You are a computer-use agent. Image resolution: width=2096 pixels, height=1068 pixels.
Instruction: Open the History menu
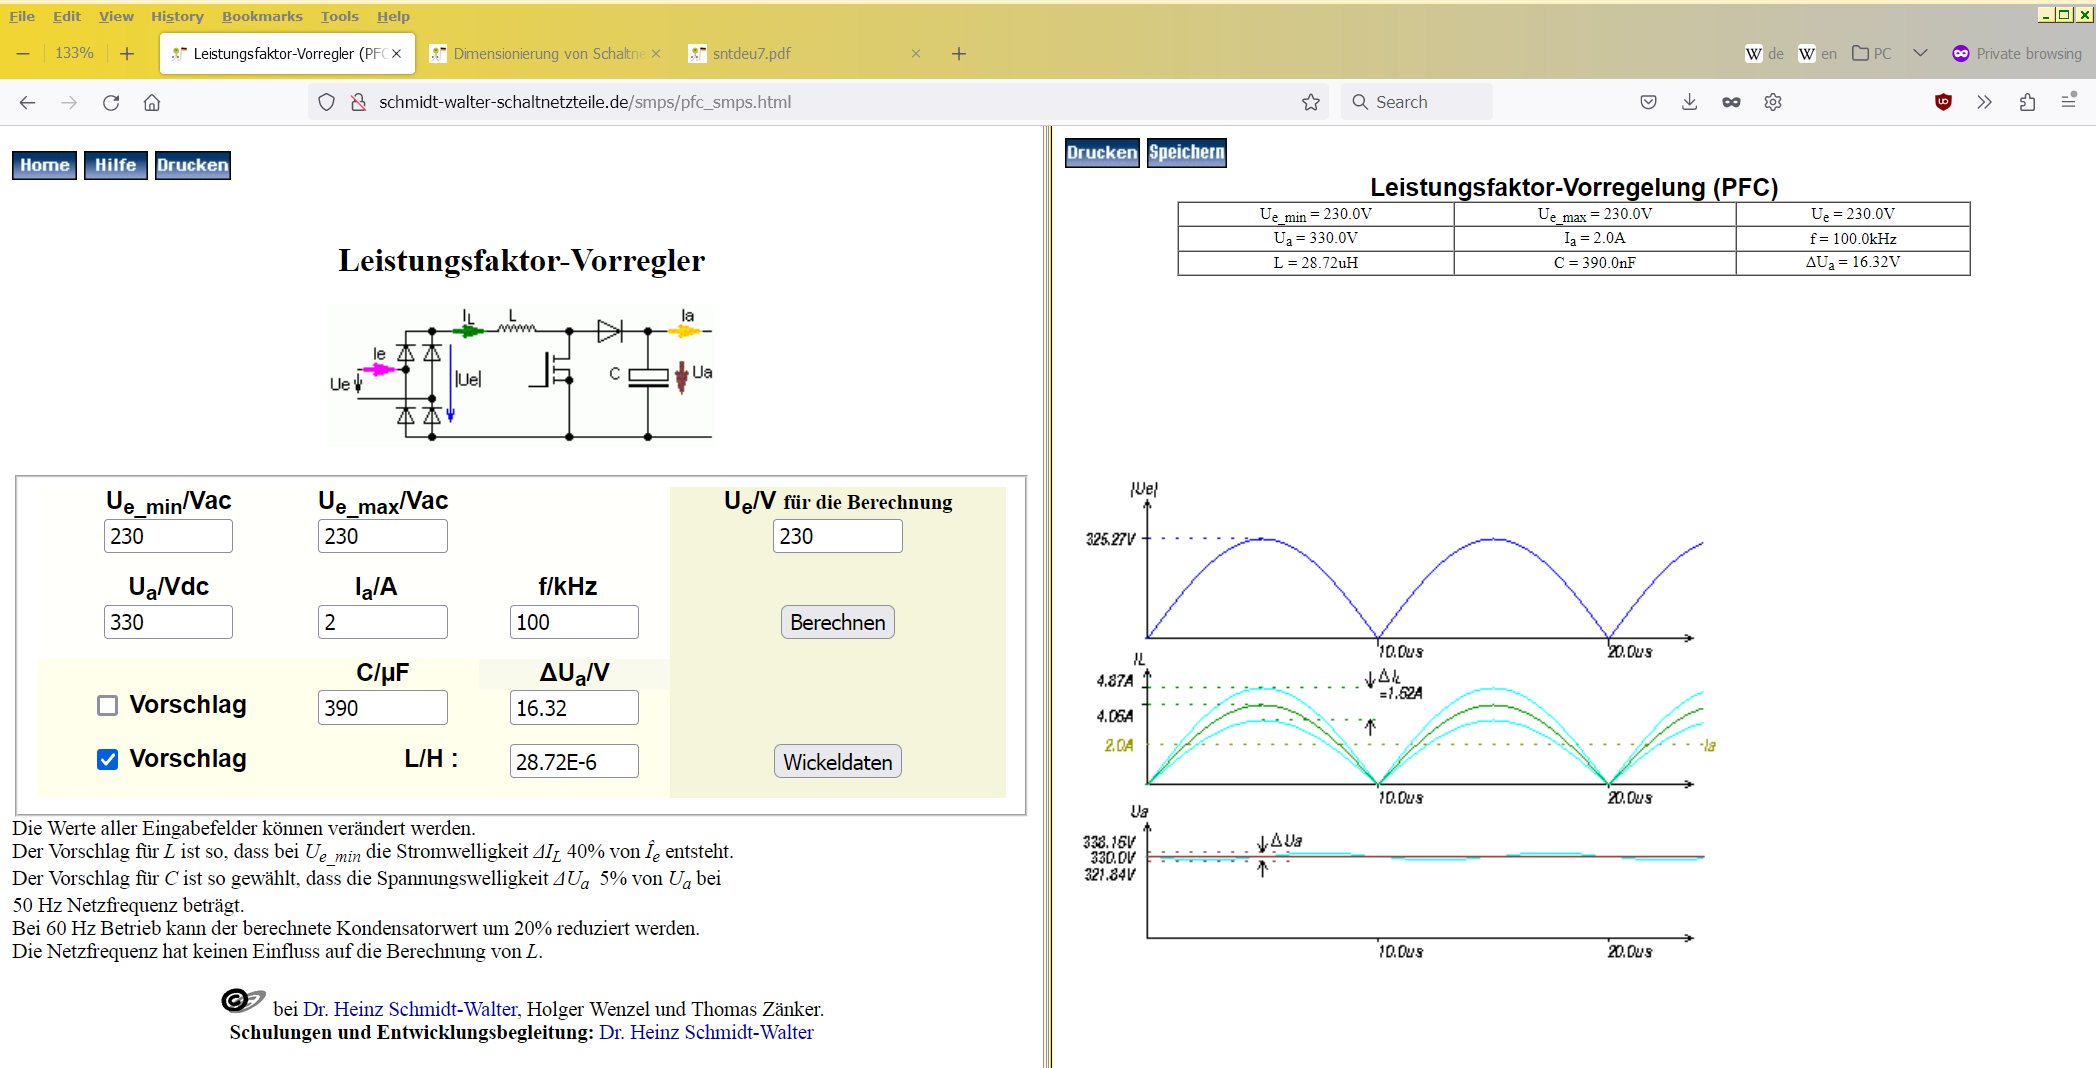(177, 16)
